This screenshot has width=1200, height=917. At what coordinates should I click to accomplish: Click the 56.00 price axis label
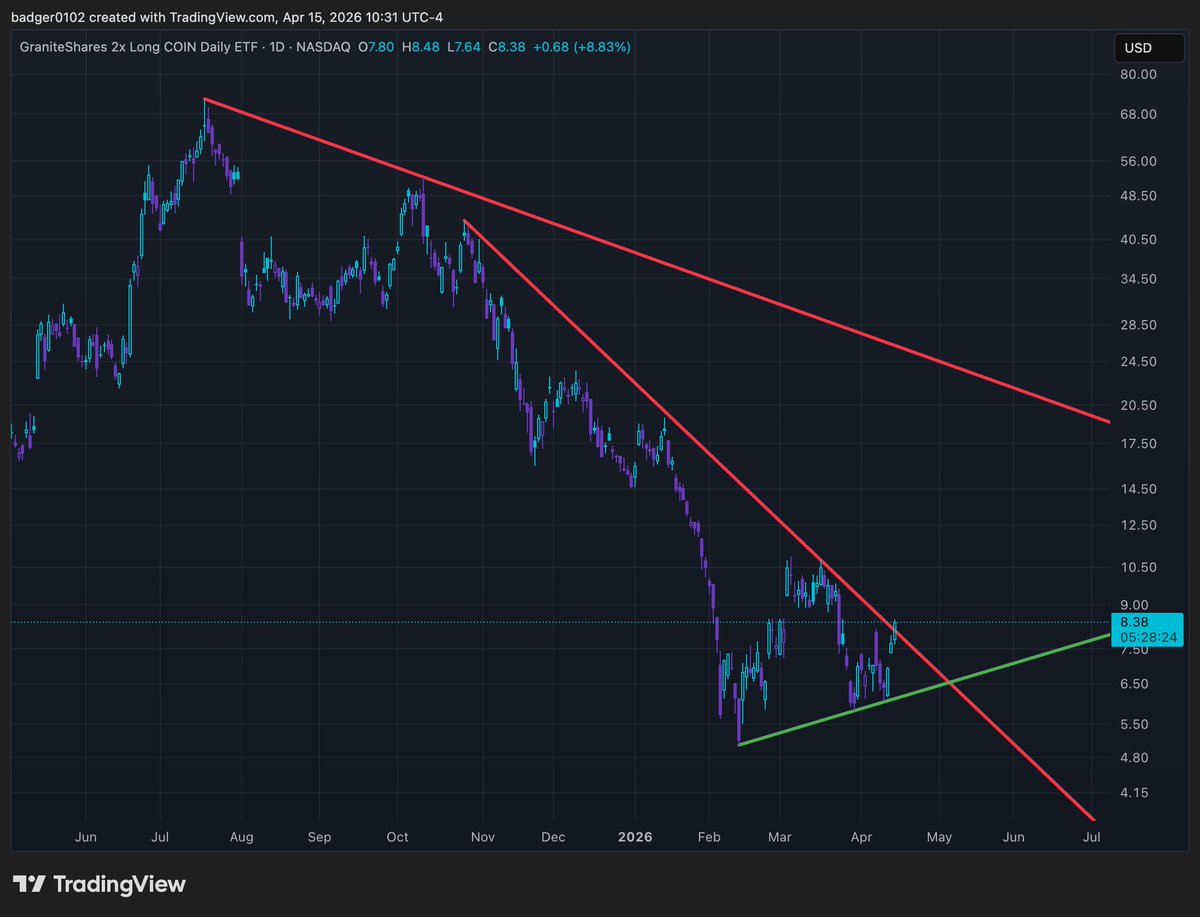[1138, 161]
